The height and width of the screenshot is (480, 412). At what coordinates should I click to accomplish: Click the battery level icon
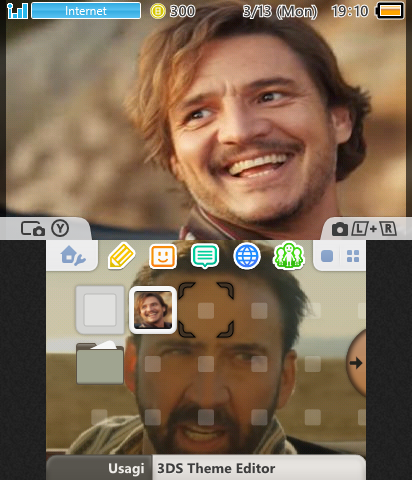coord(390,11)
